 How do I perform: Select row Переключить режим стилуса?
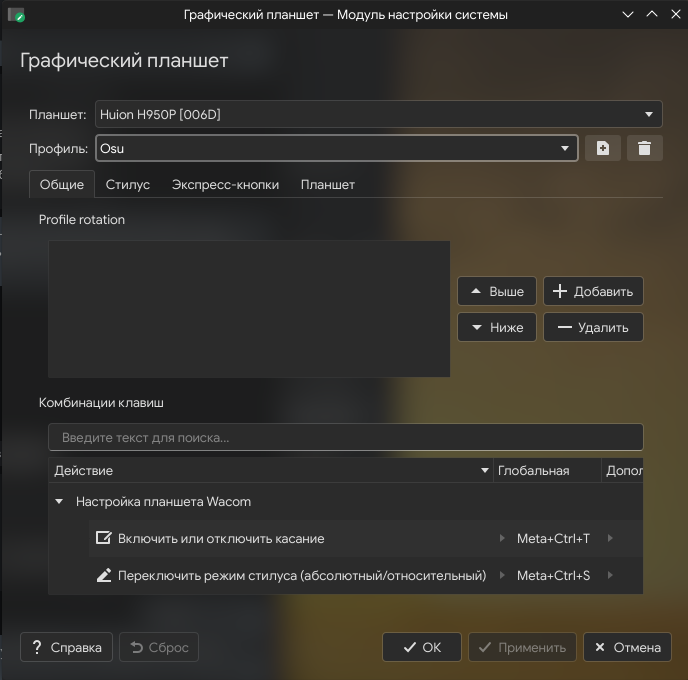tap(366, 575)
